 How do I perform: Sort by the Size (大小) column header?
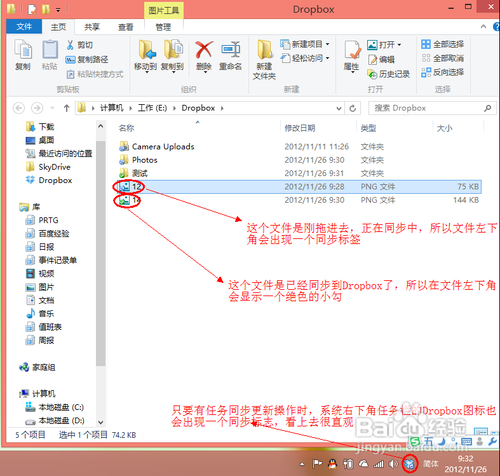coord(445,128)
